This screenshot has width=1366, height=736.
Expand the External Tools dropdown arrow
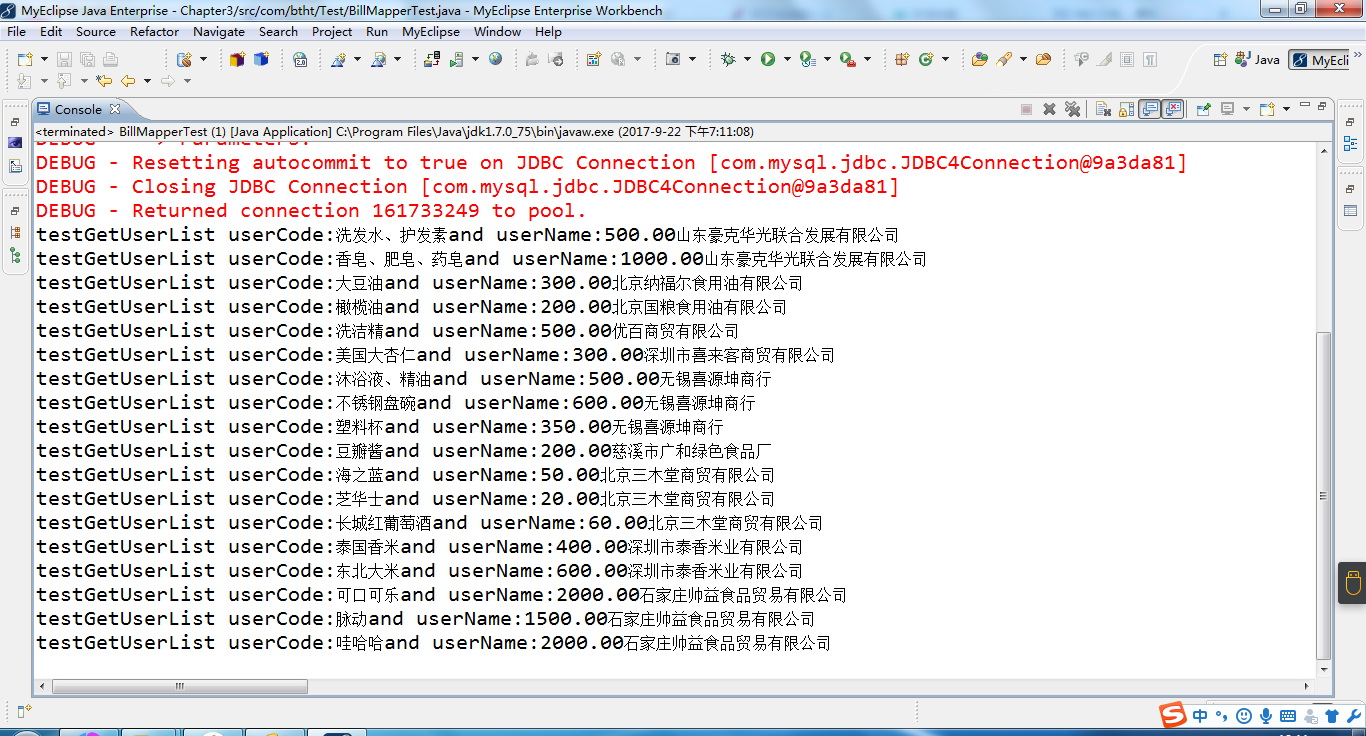[x=867, y=59]
